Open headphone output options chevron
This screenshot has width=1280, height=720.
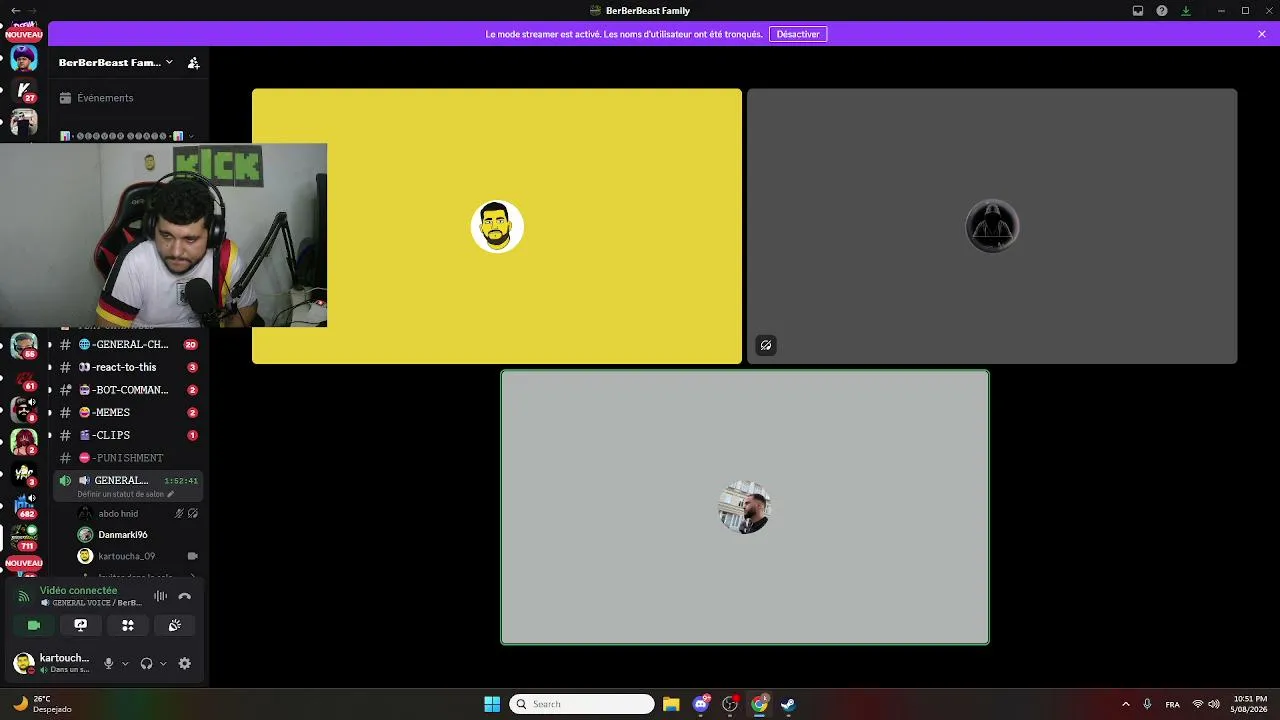click(163, 663)
